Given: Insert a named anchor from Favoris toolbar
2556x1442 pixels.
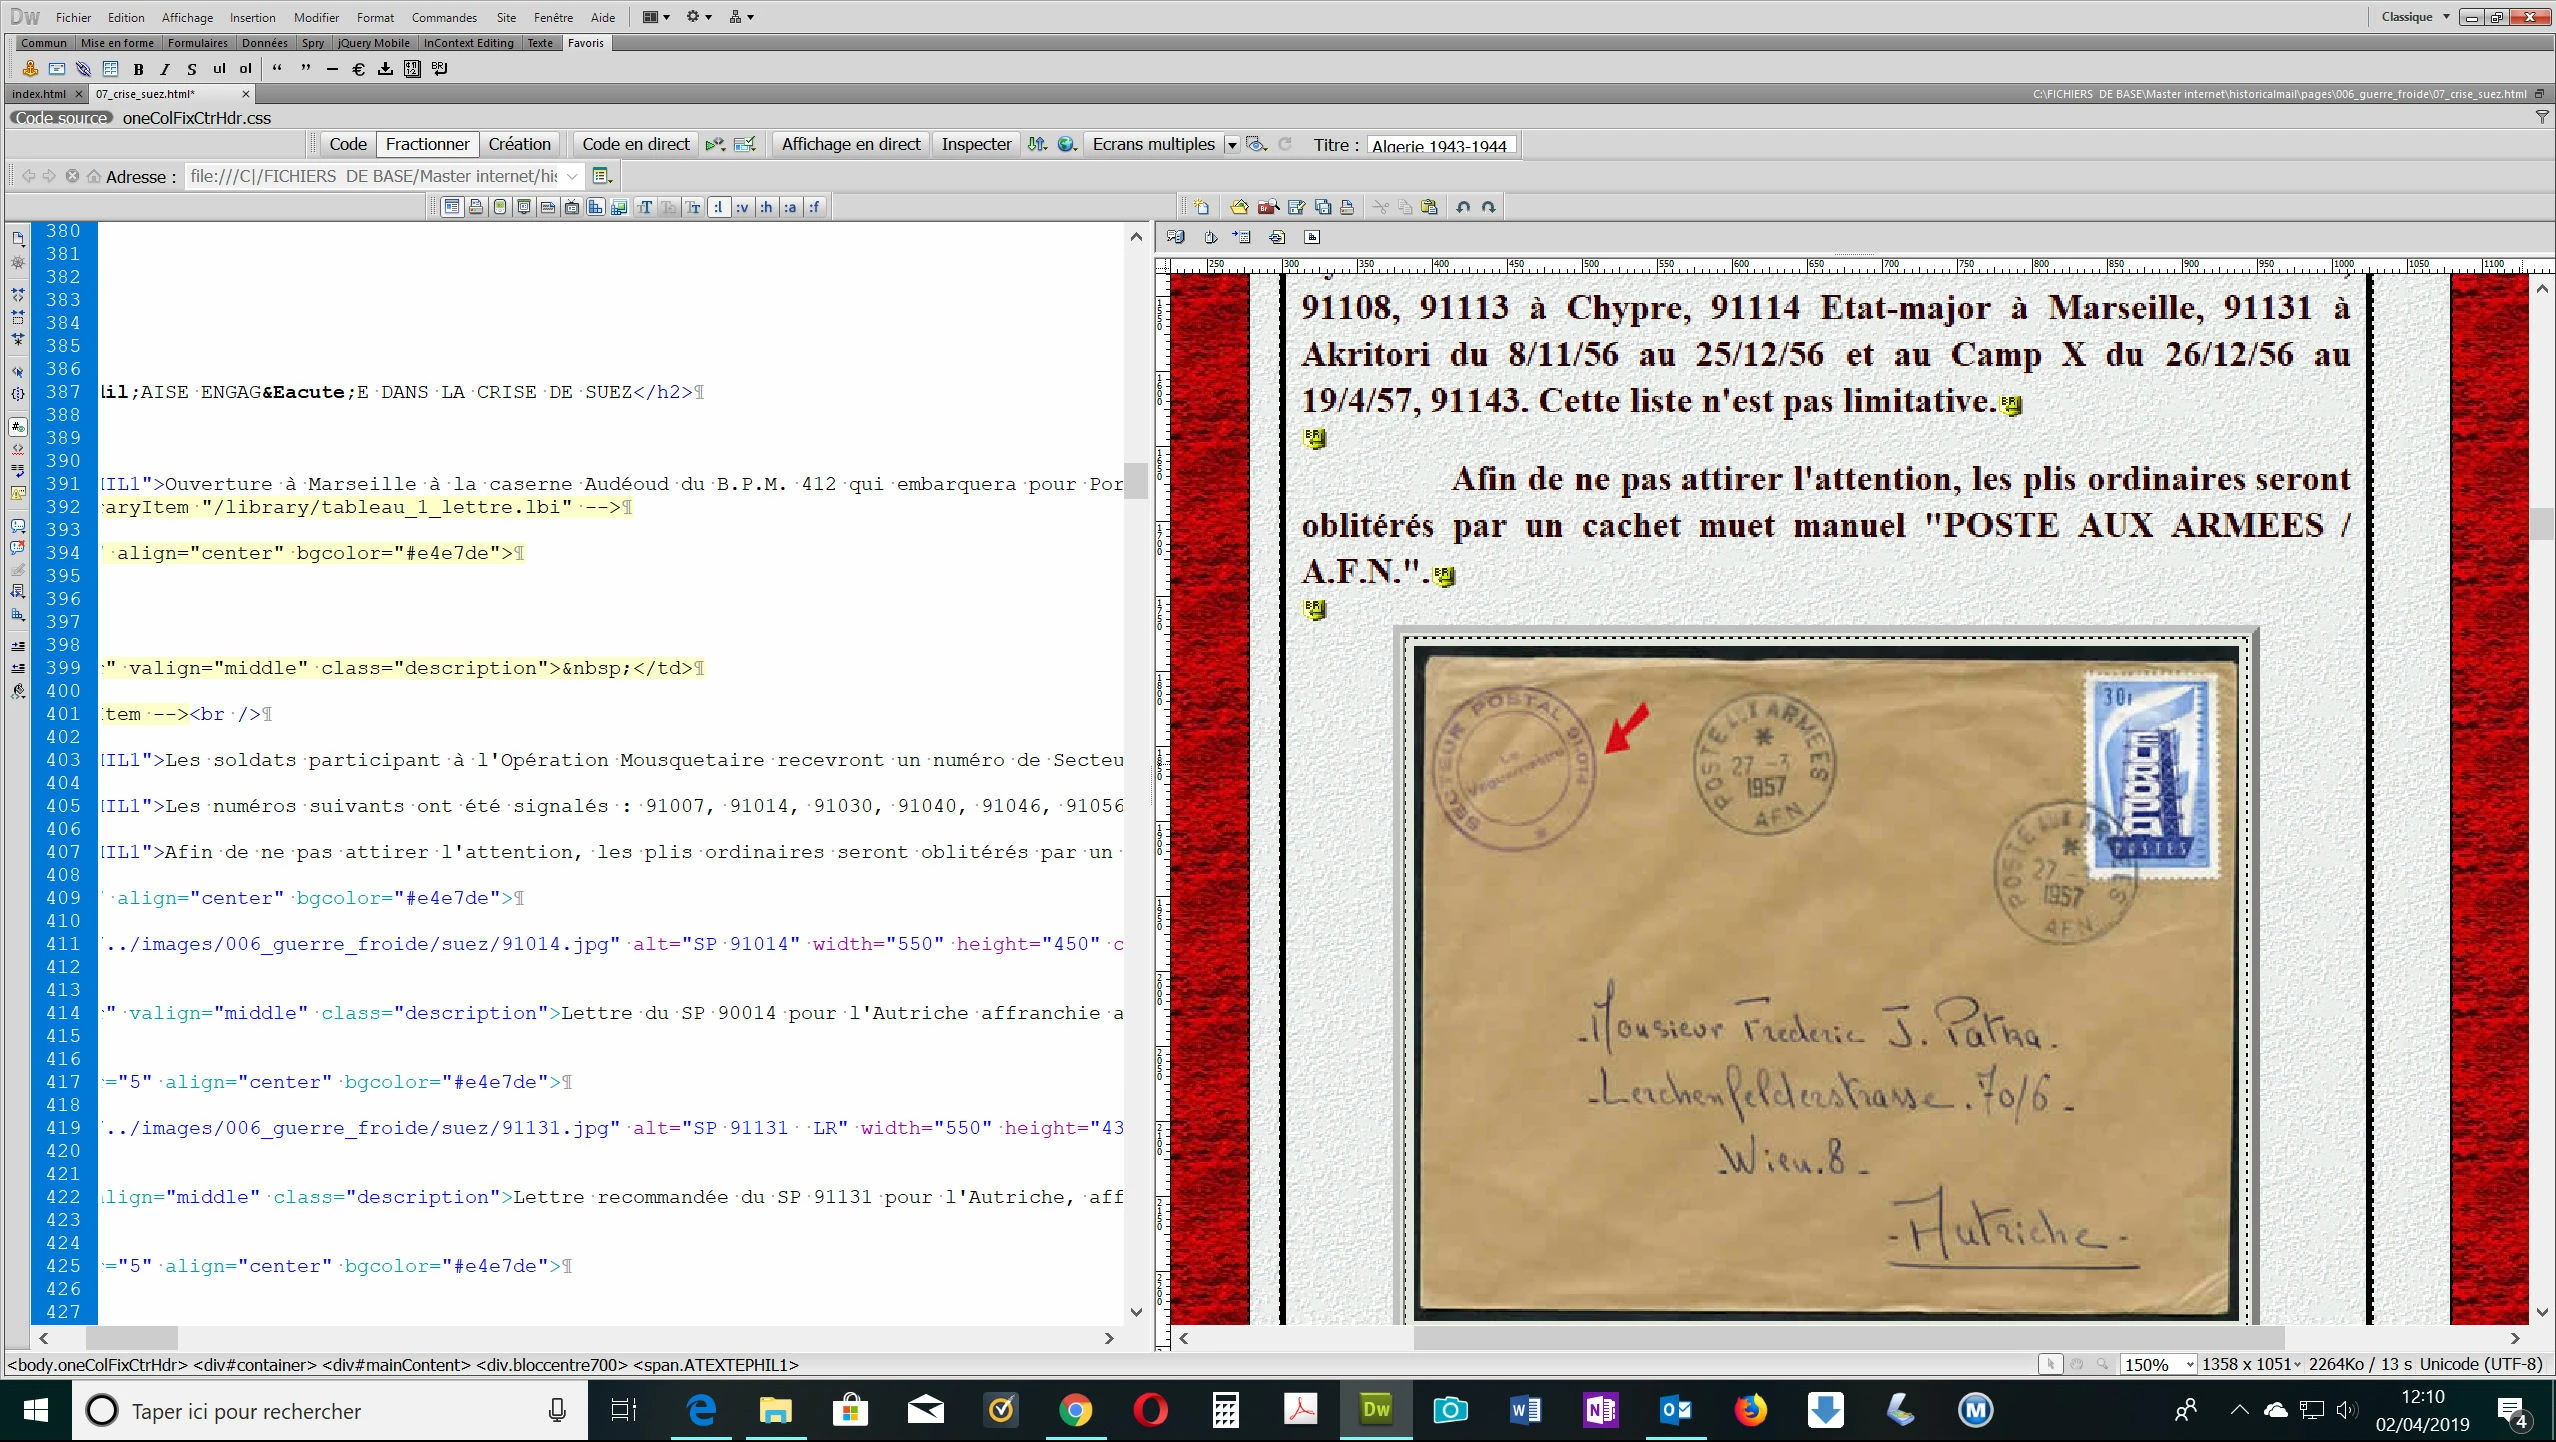Looking at the screenshot, I should [30, 69].
